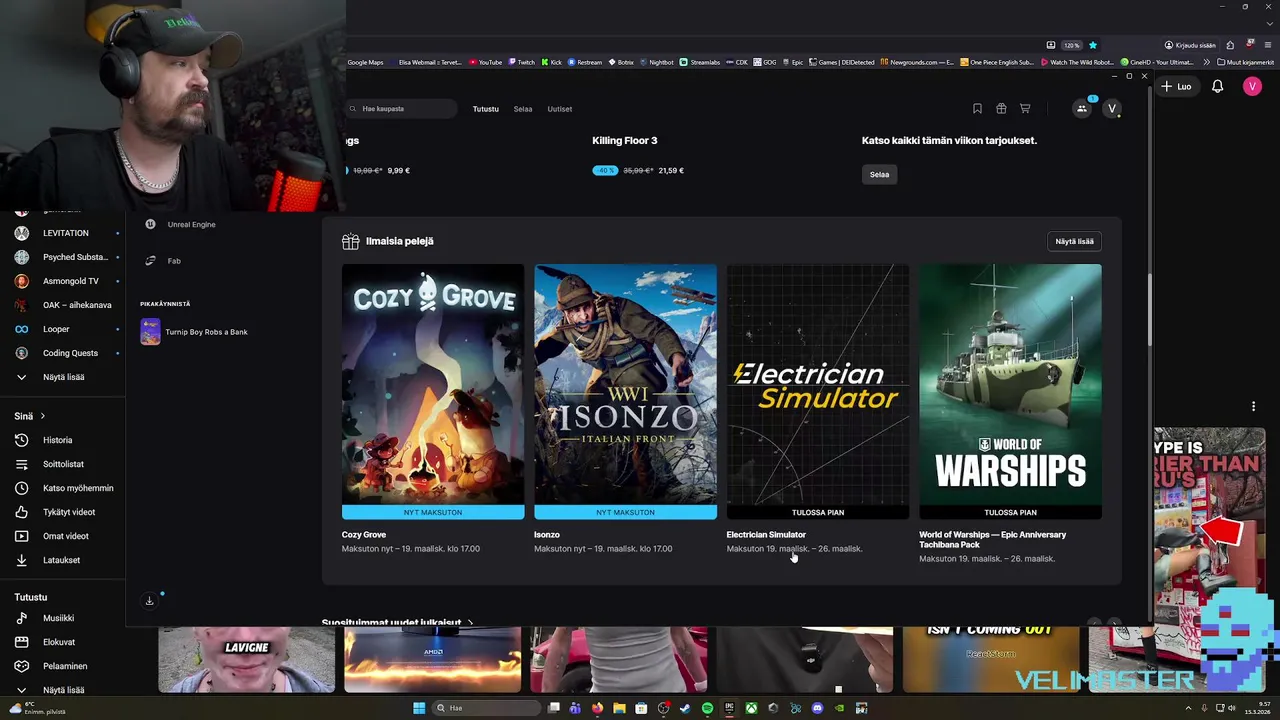
Task: Click the Näytä lisää button for free games
Action: 1074,241
